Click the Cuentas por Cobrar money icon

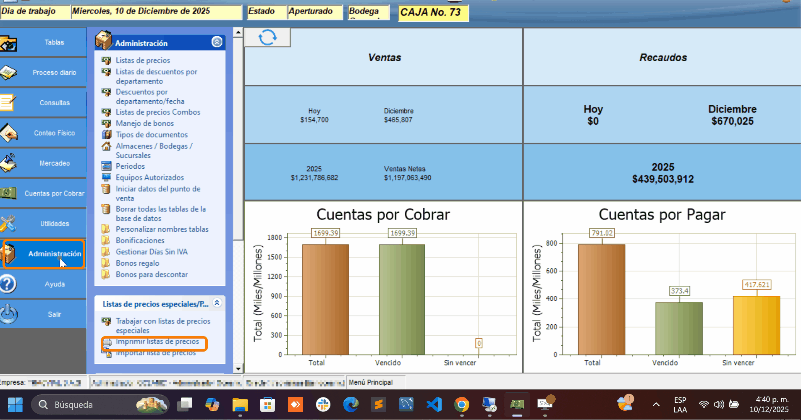pos(9,193)
